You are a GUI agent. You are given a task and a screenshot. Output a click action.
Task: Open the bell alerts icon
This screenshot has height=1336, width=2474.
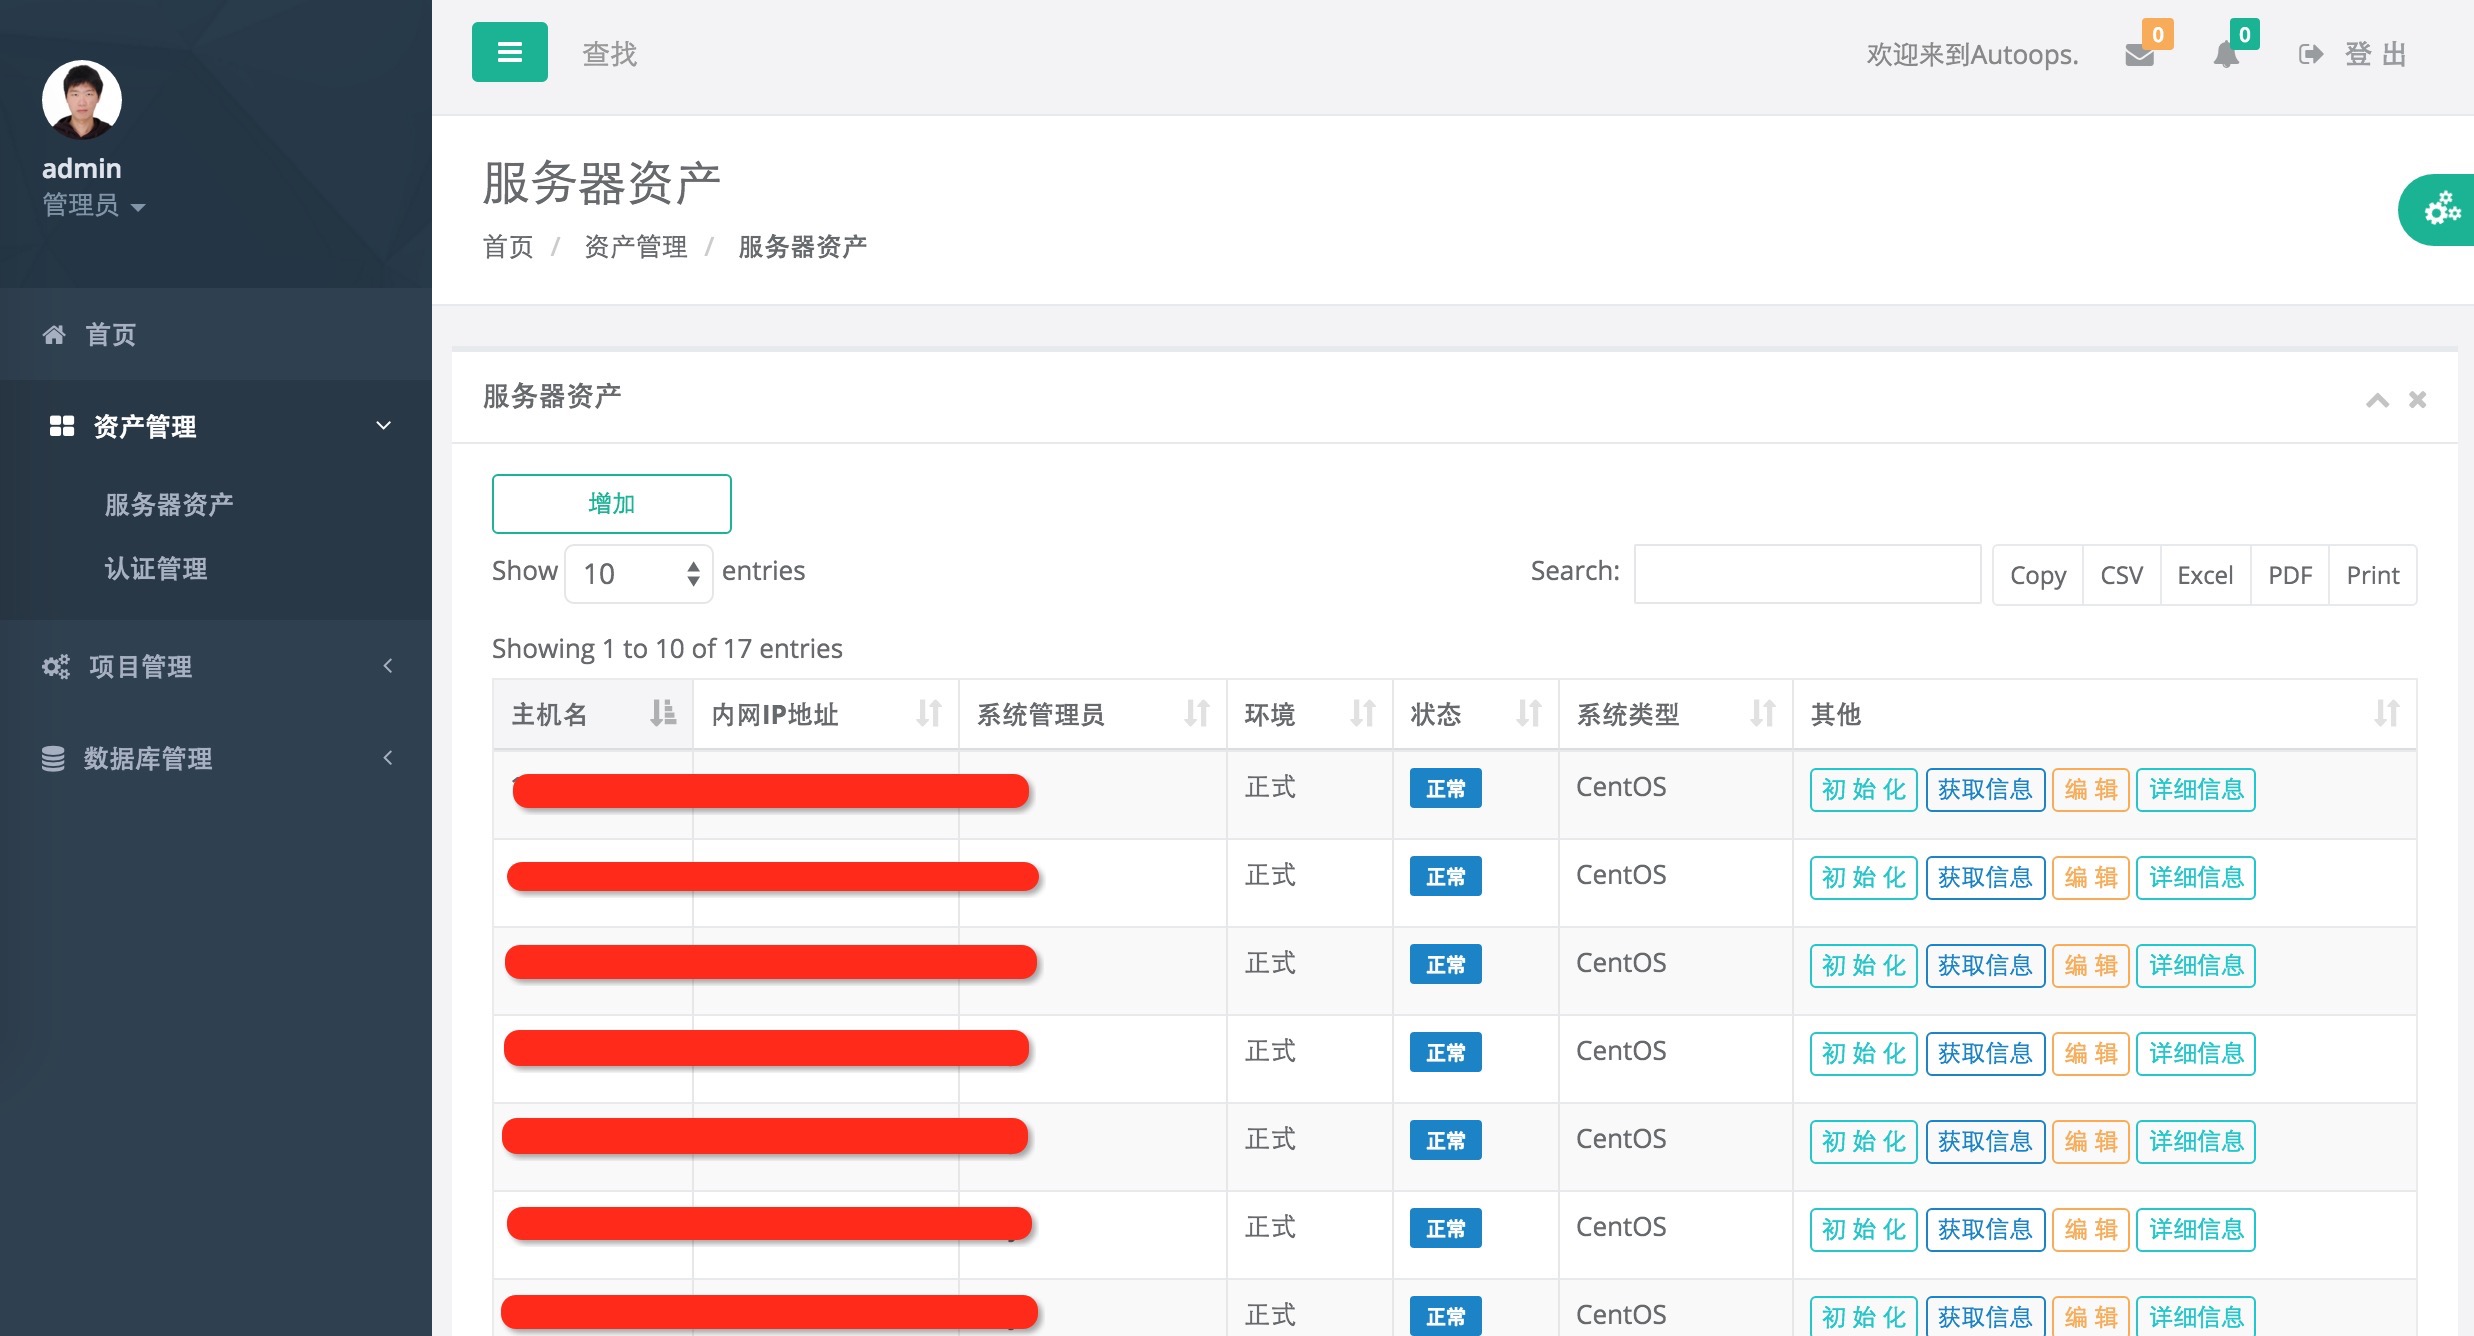coord(2226,55)
